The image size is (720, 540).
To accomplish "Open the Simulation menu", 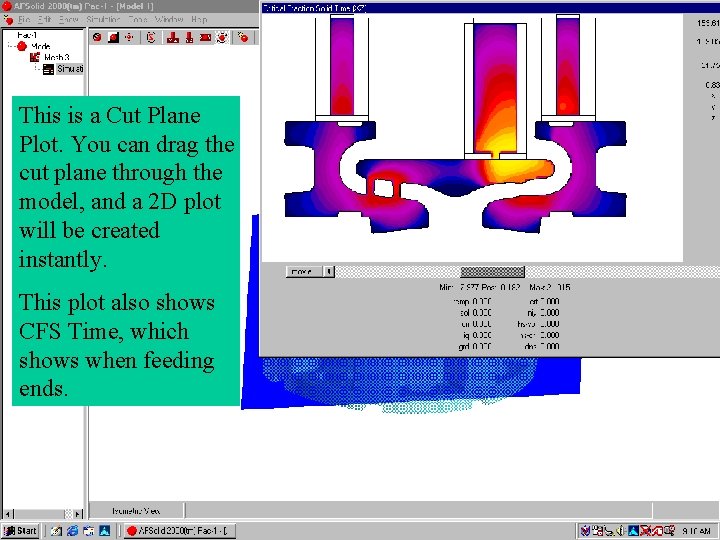I will click(x=103, y=20).
